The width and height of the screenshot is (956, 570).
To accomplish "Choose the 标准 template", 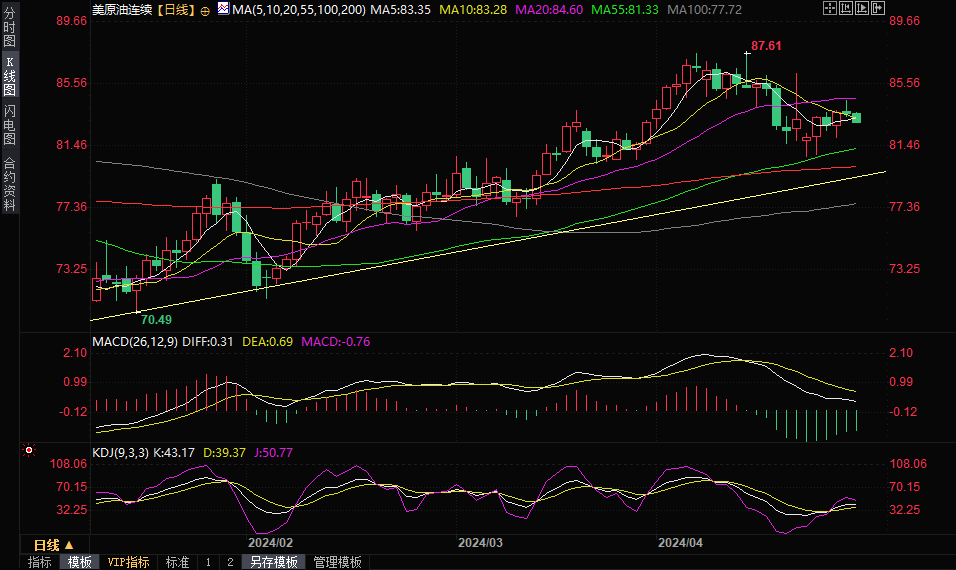I will click(177, 562).
